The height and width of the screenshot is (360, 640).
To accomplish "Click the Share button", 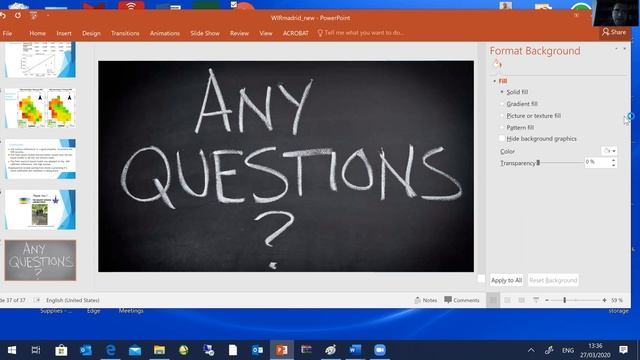I will click(613, 32).
